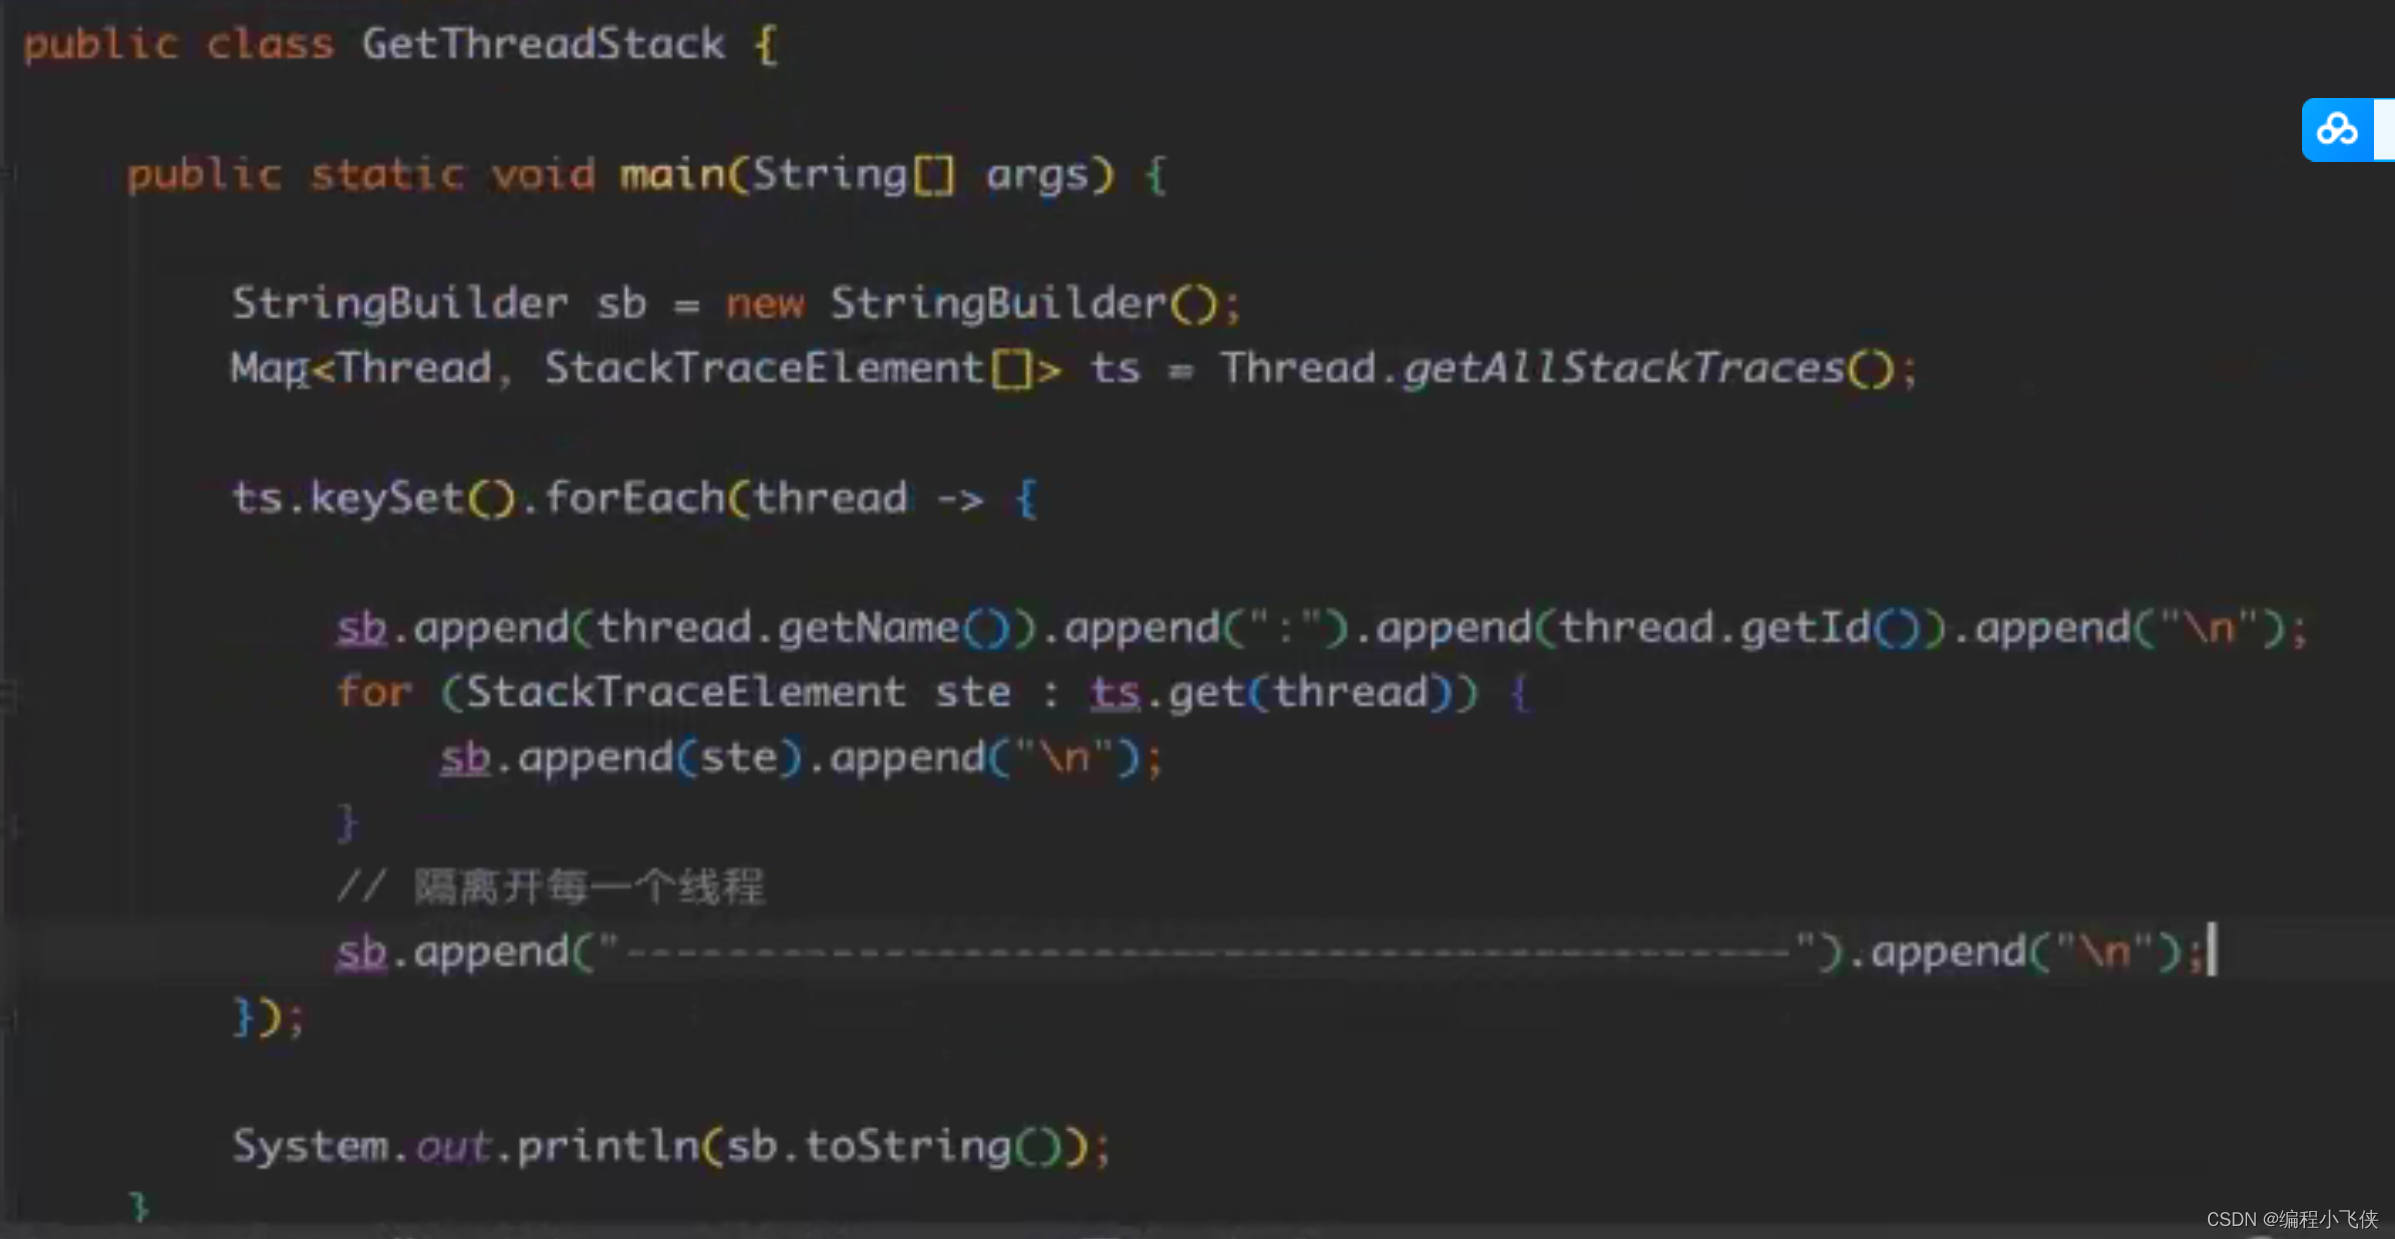Click 'append(ste)' inside the for loop
2395x1239 pixels.
click(661, 758)
